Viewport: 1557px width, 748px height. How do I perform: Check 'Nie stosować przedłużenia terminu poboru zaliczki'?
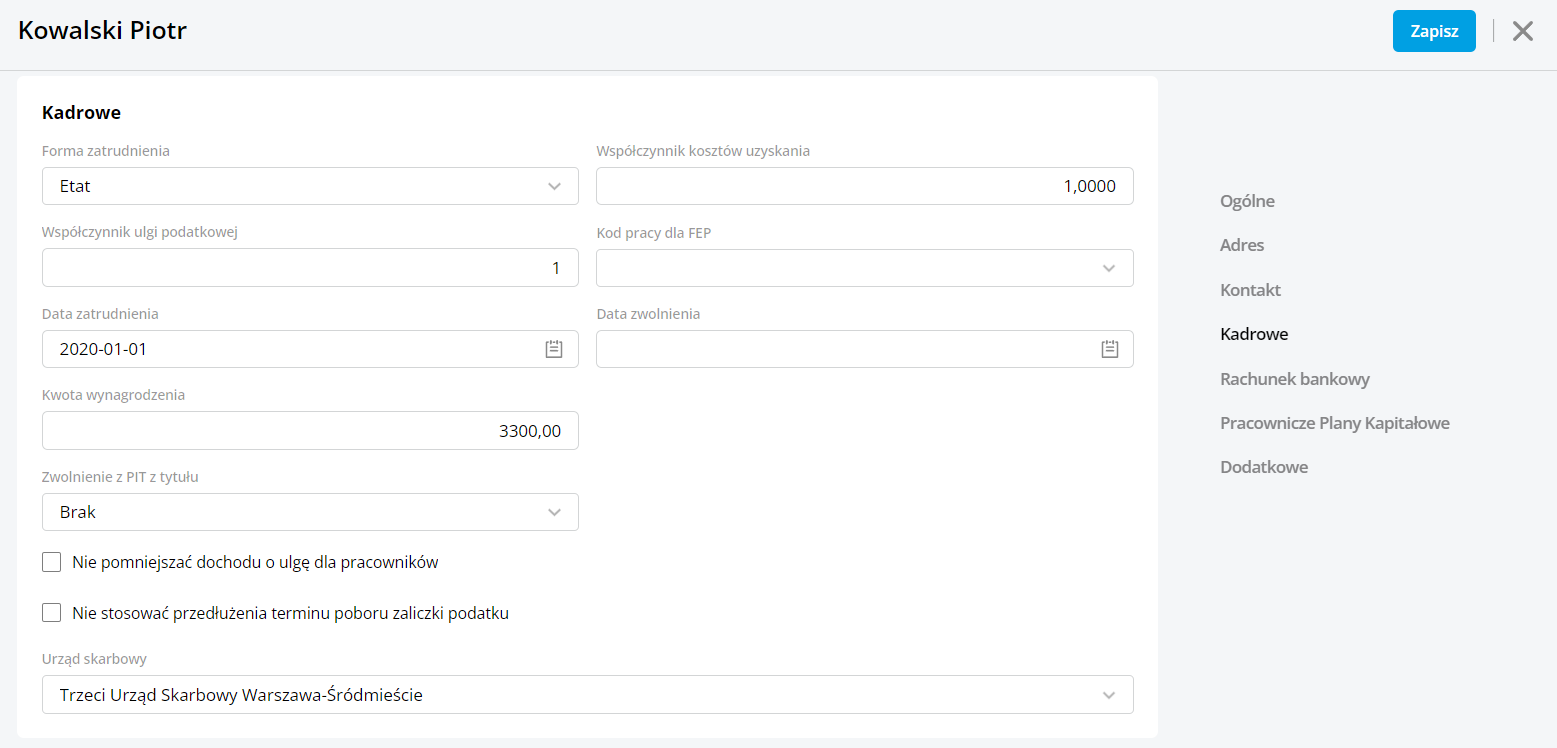coord(52,613)
